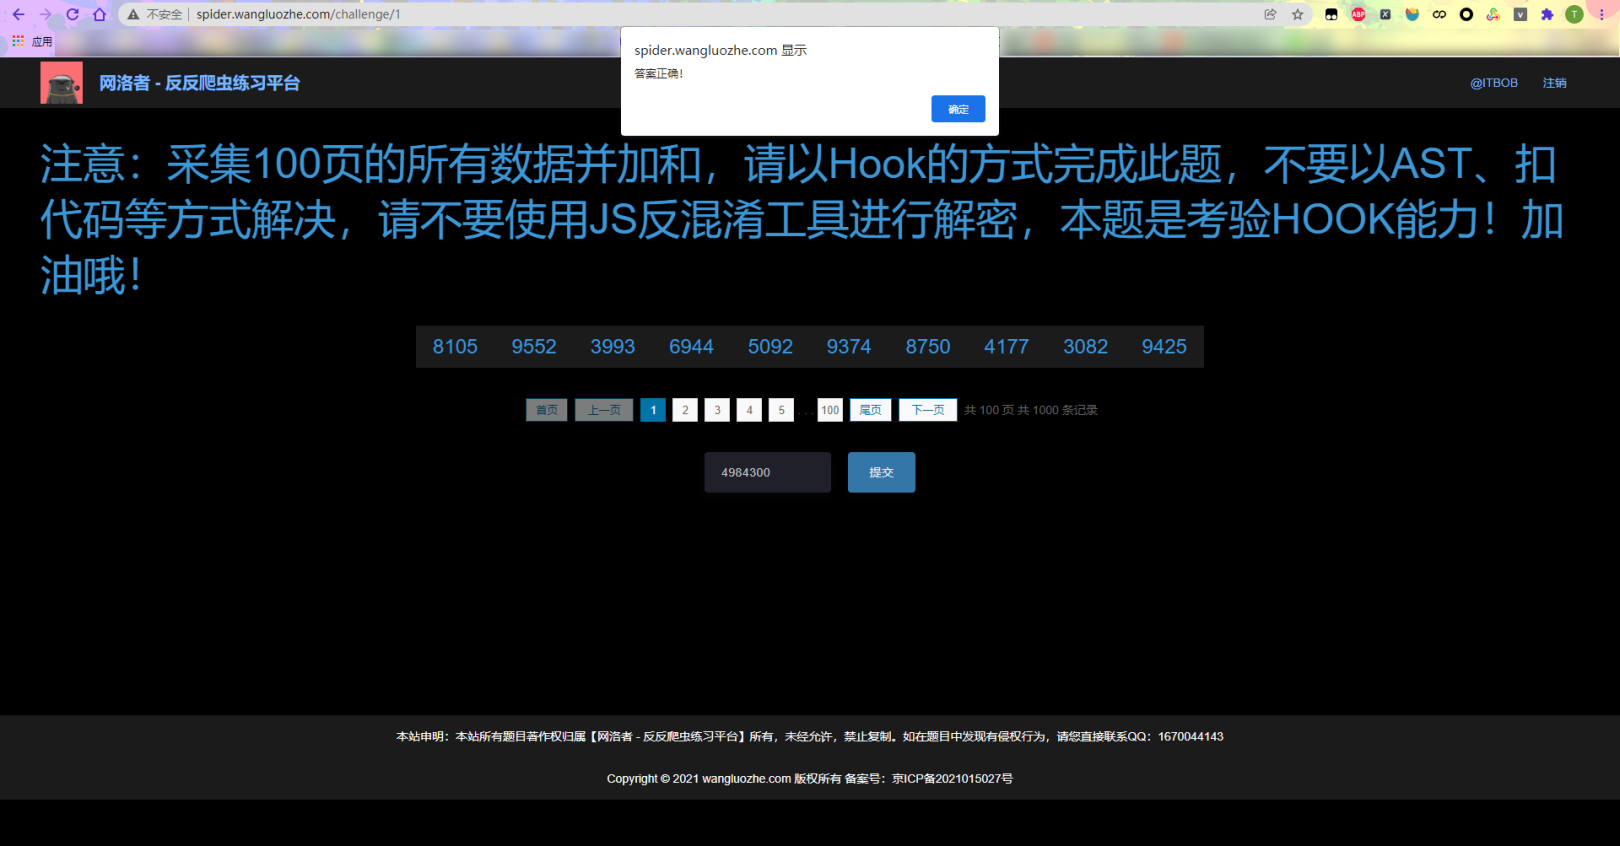Image resolution: width=1620 pixels, height=846 pixels.
Task: Click the browser back arrow
Action: pos(18,14)
